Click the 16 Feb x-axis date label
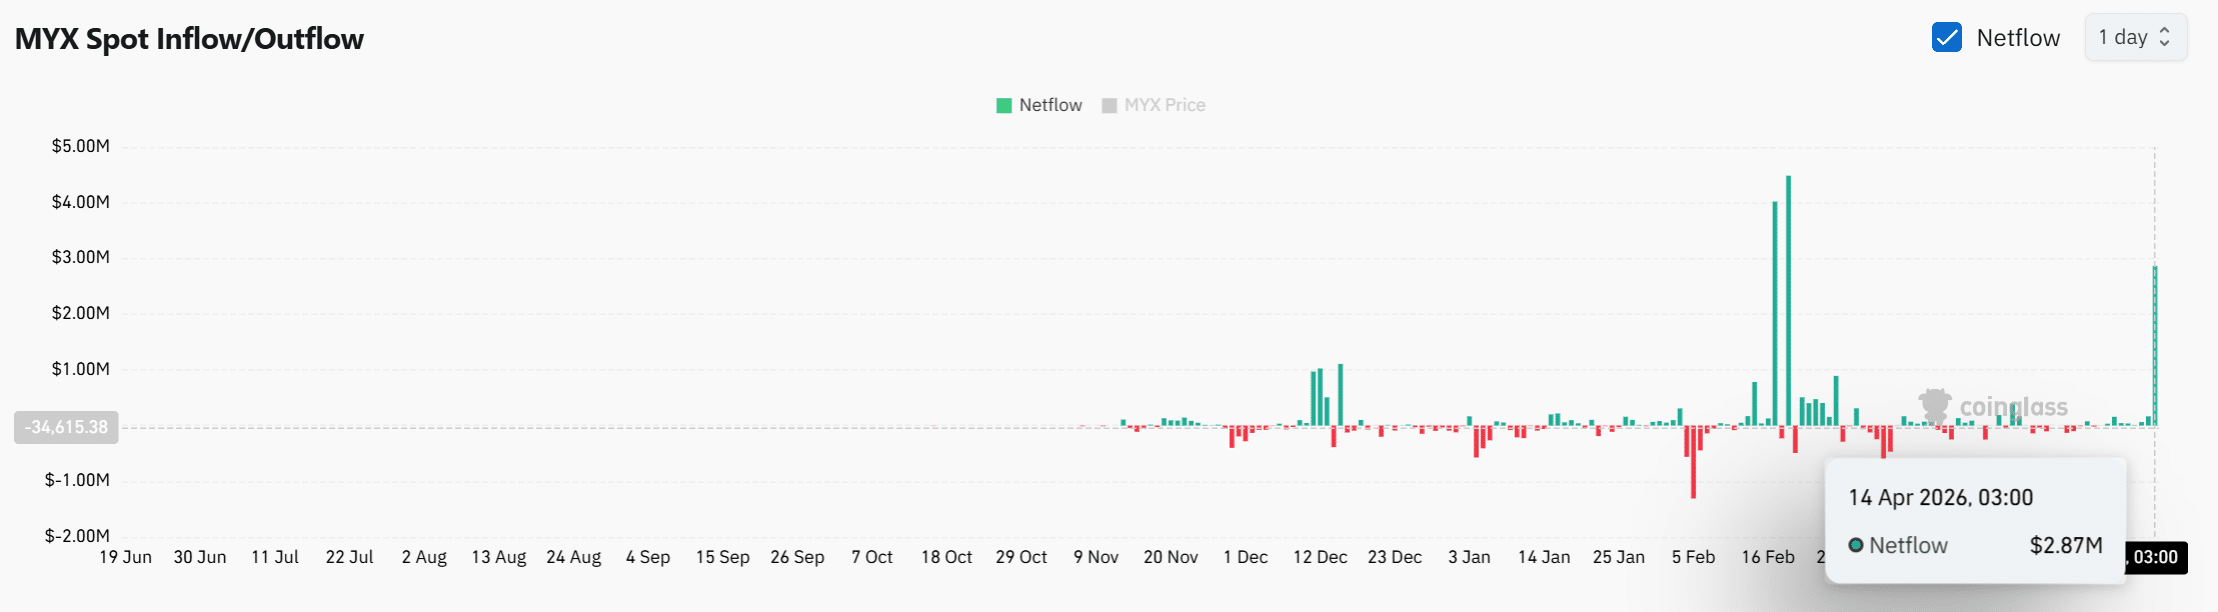Image resolution: width=2218 pixels, height=612 pixels. pos(1767,557)
